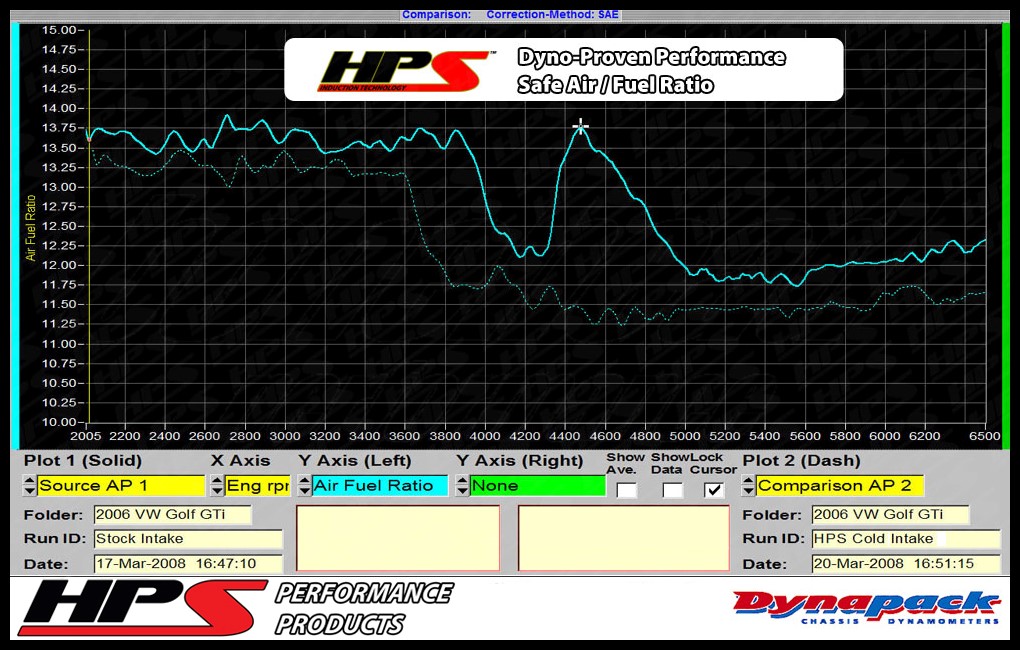Click the stepper arrows beside Eng rpm
Image resolution: width=1020 pixels, height=650 pixels.
coord(217,485)
